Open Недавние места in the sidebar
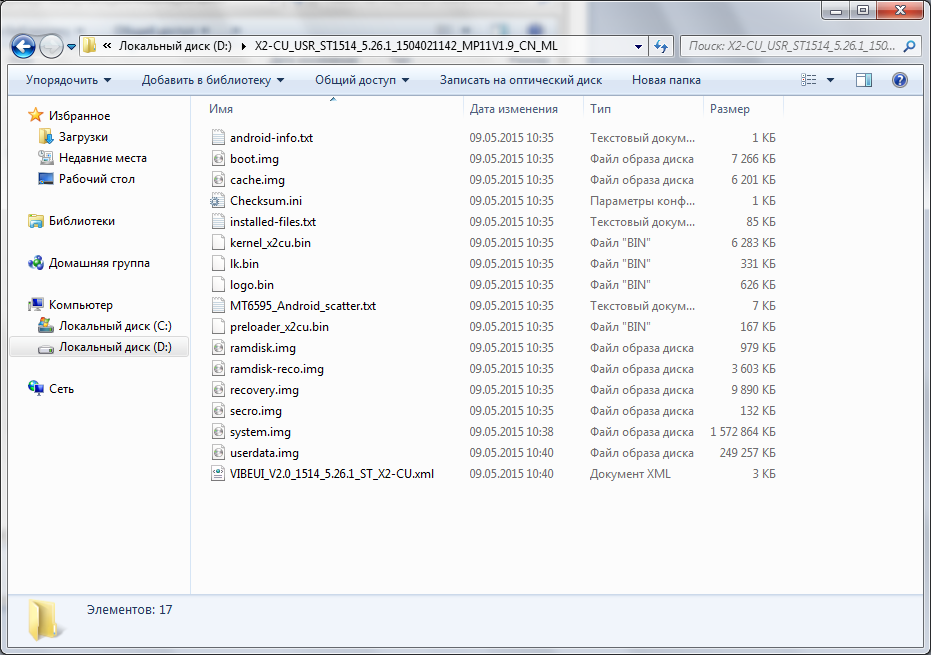931x655 pixels. point(103,158)
